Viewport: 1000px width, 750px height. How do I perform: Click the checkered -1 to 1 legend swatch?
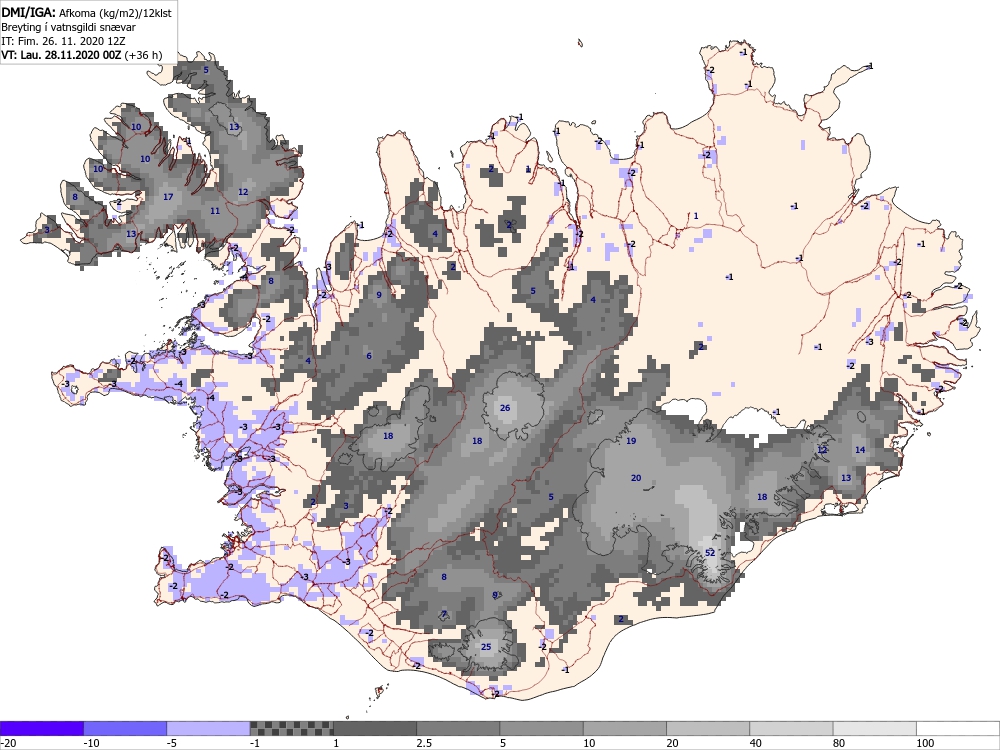tap(291, 728)
